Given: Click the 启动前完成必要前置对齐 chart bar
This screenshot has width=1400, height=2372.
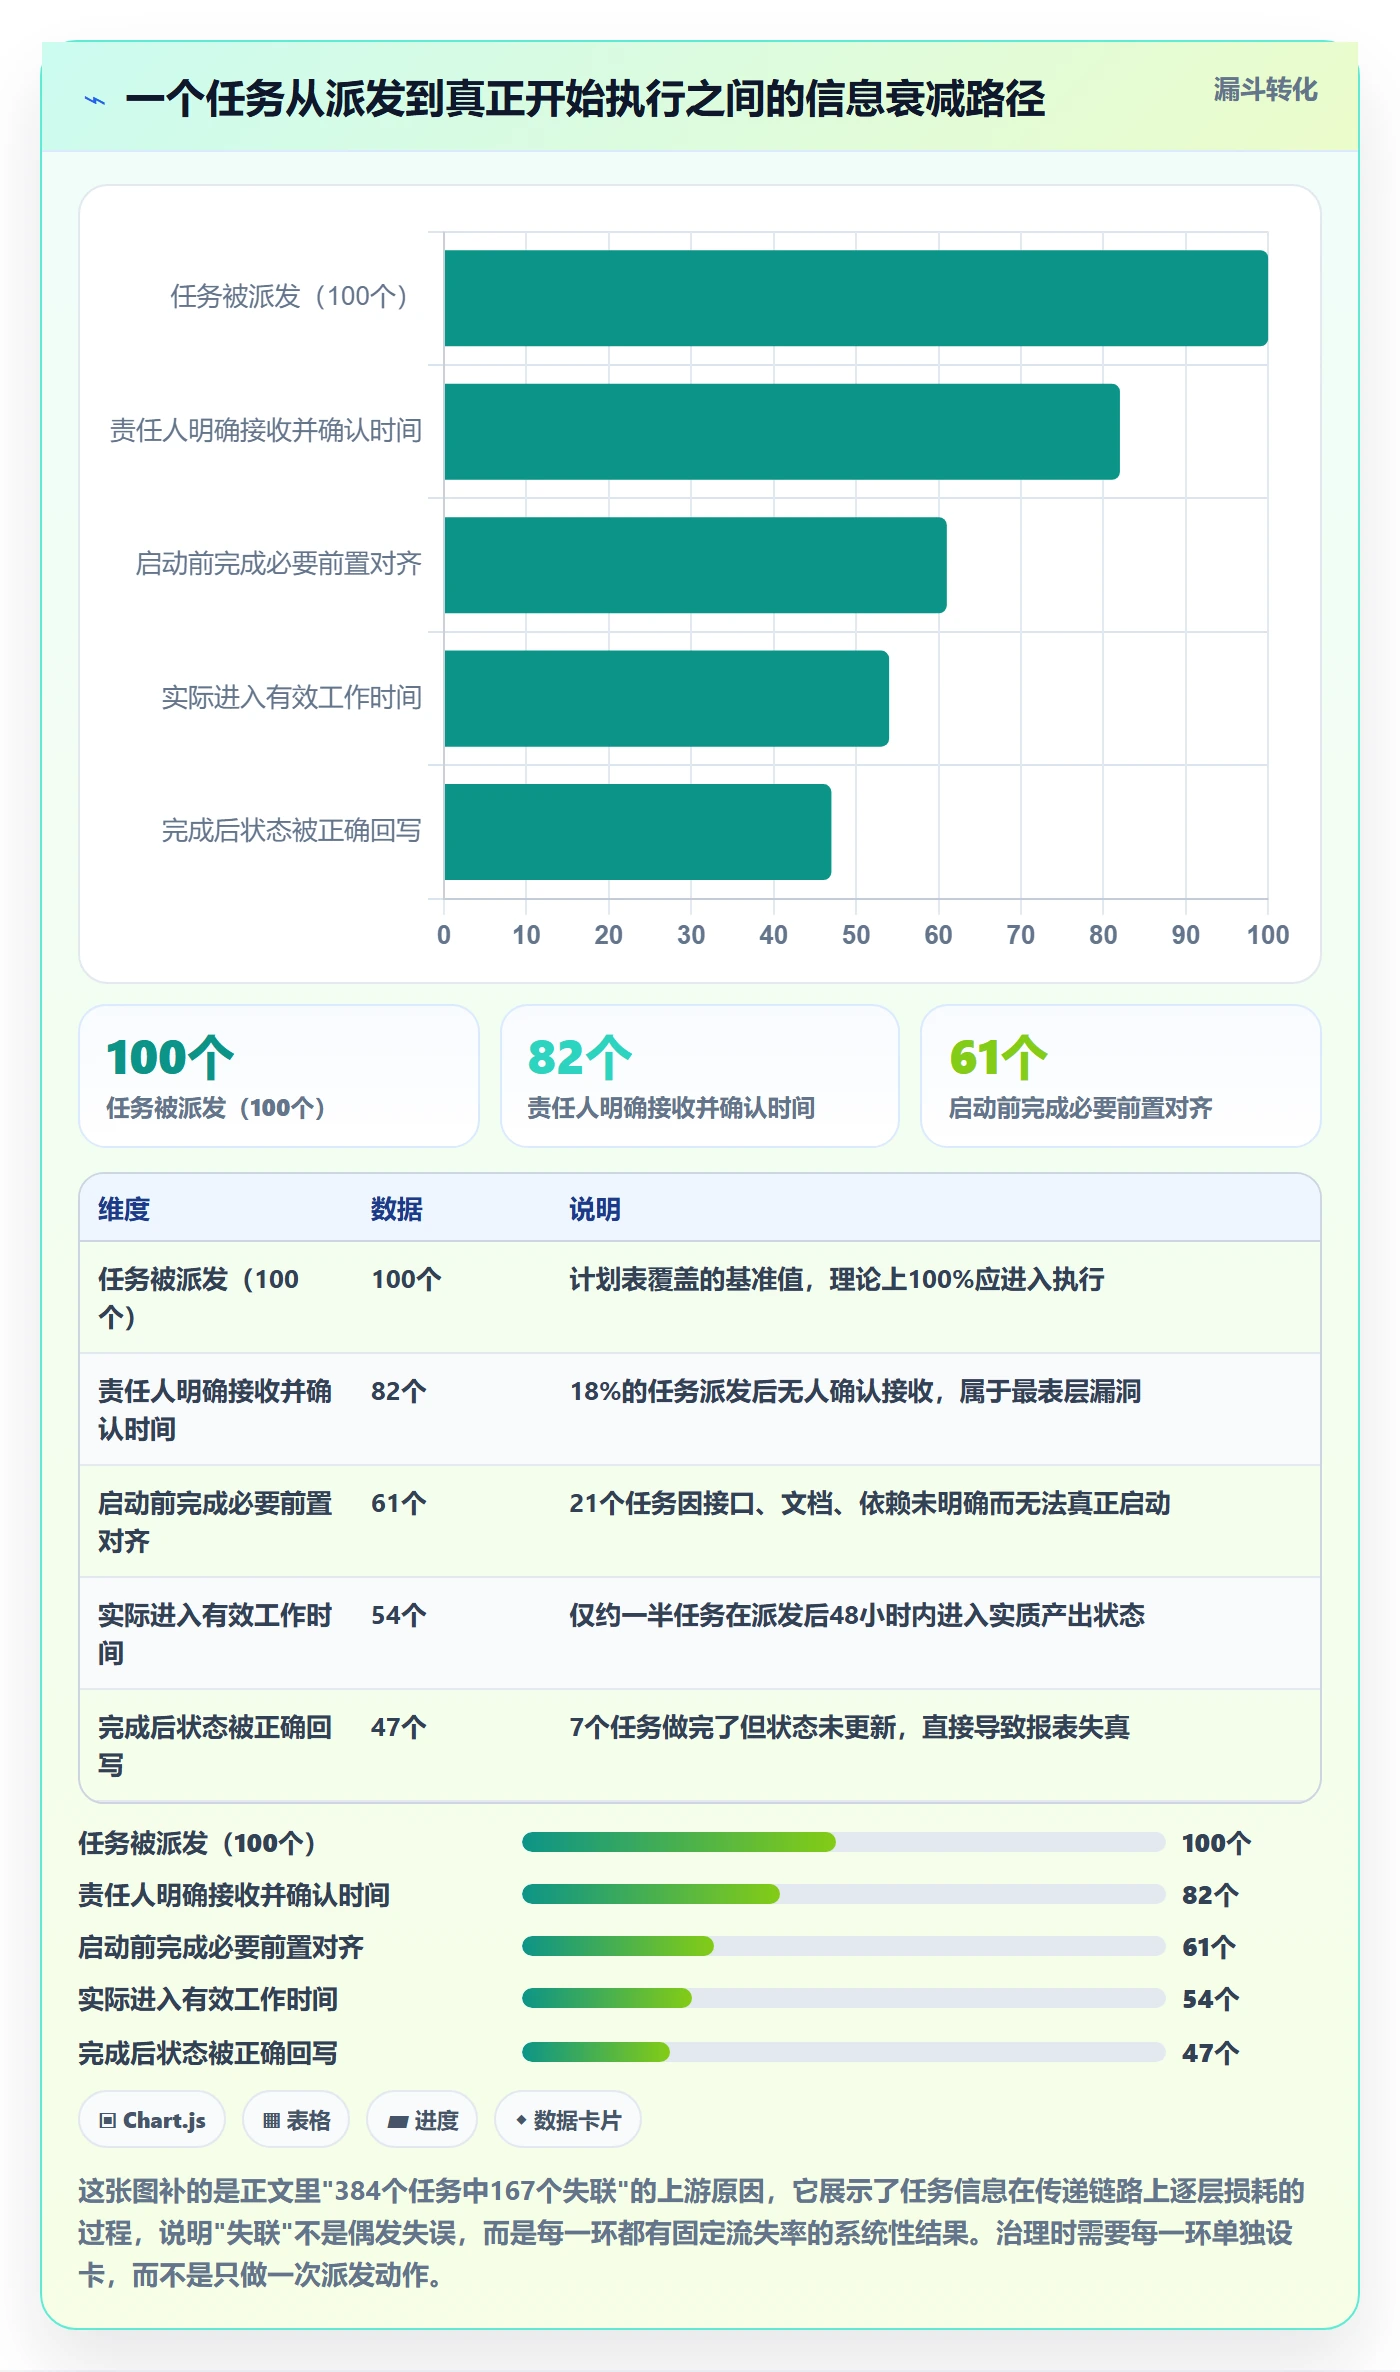Looking at the screenshot, I should click(695, 565).
